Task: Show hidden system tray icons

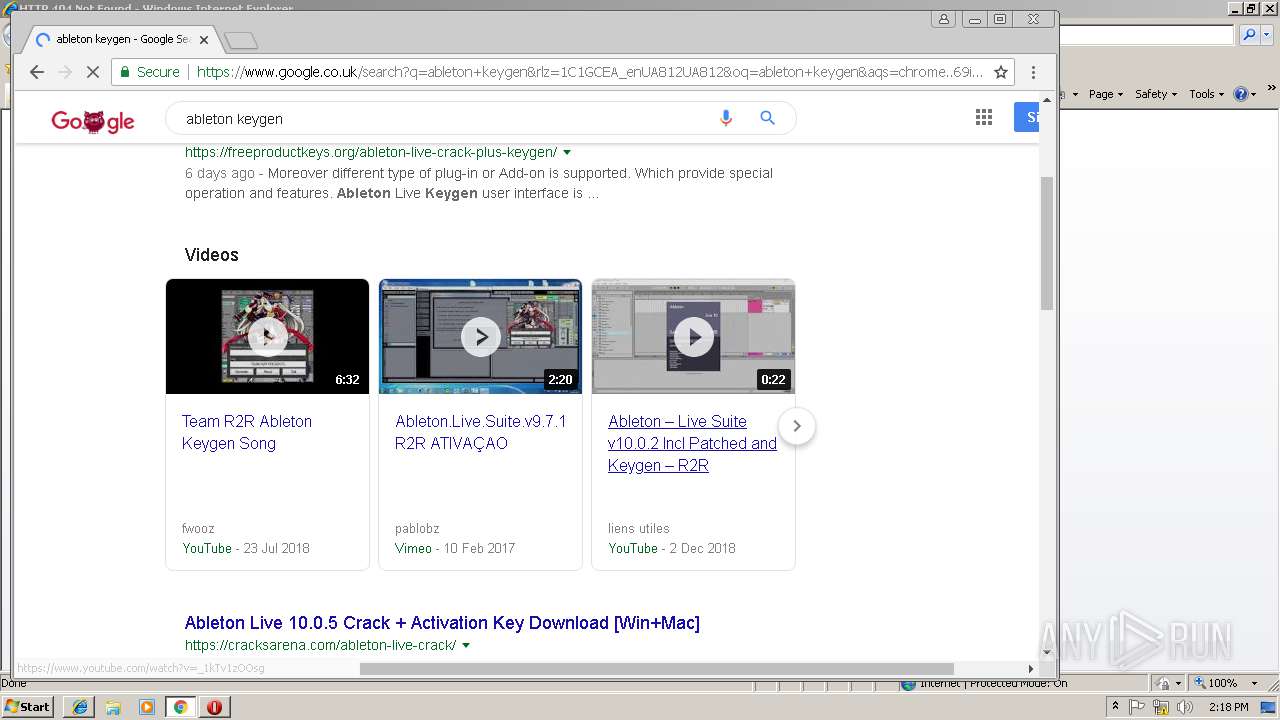Action: (1116, 707)
